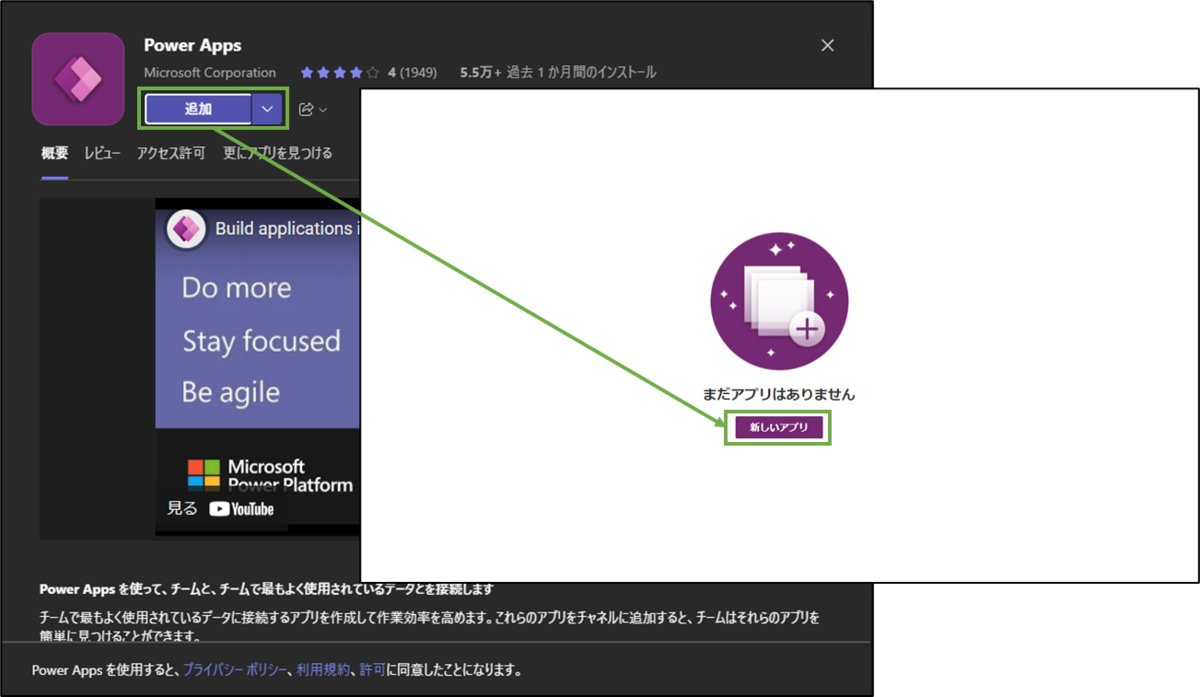1200x697 pixels.
Task: Select the 概要 tab
Action: pos(54,153)
